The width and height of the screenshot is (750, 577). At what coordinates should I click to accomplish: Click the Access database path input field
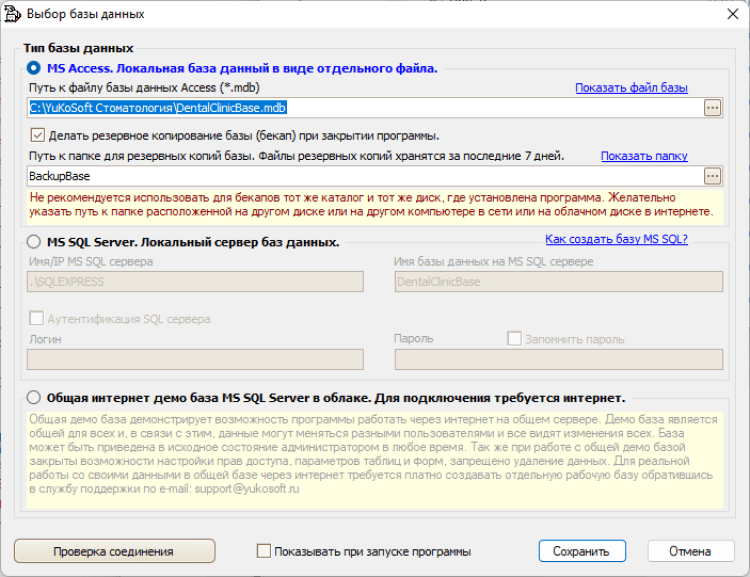(365, 108)
